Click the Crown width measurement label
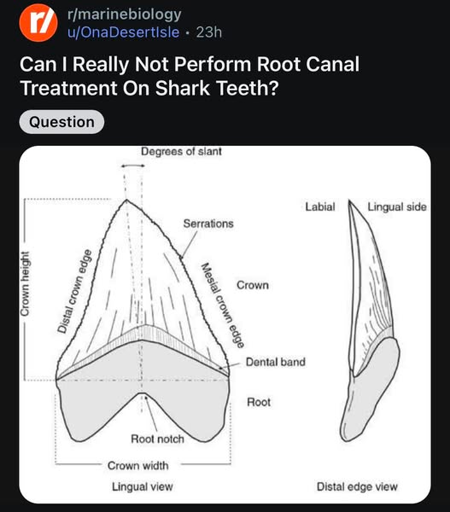This screenshot has width=450, height=512. click(138, 466)
